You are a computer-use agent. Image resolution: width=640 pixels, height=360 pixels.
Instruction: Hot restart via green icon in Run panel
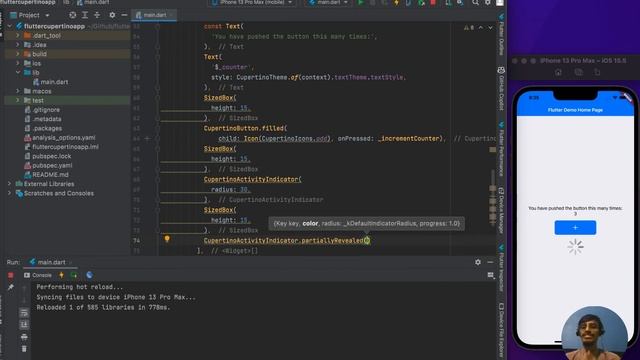coord(74,275)
